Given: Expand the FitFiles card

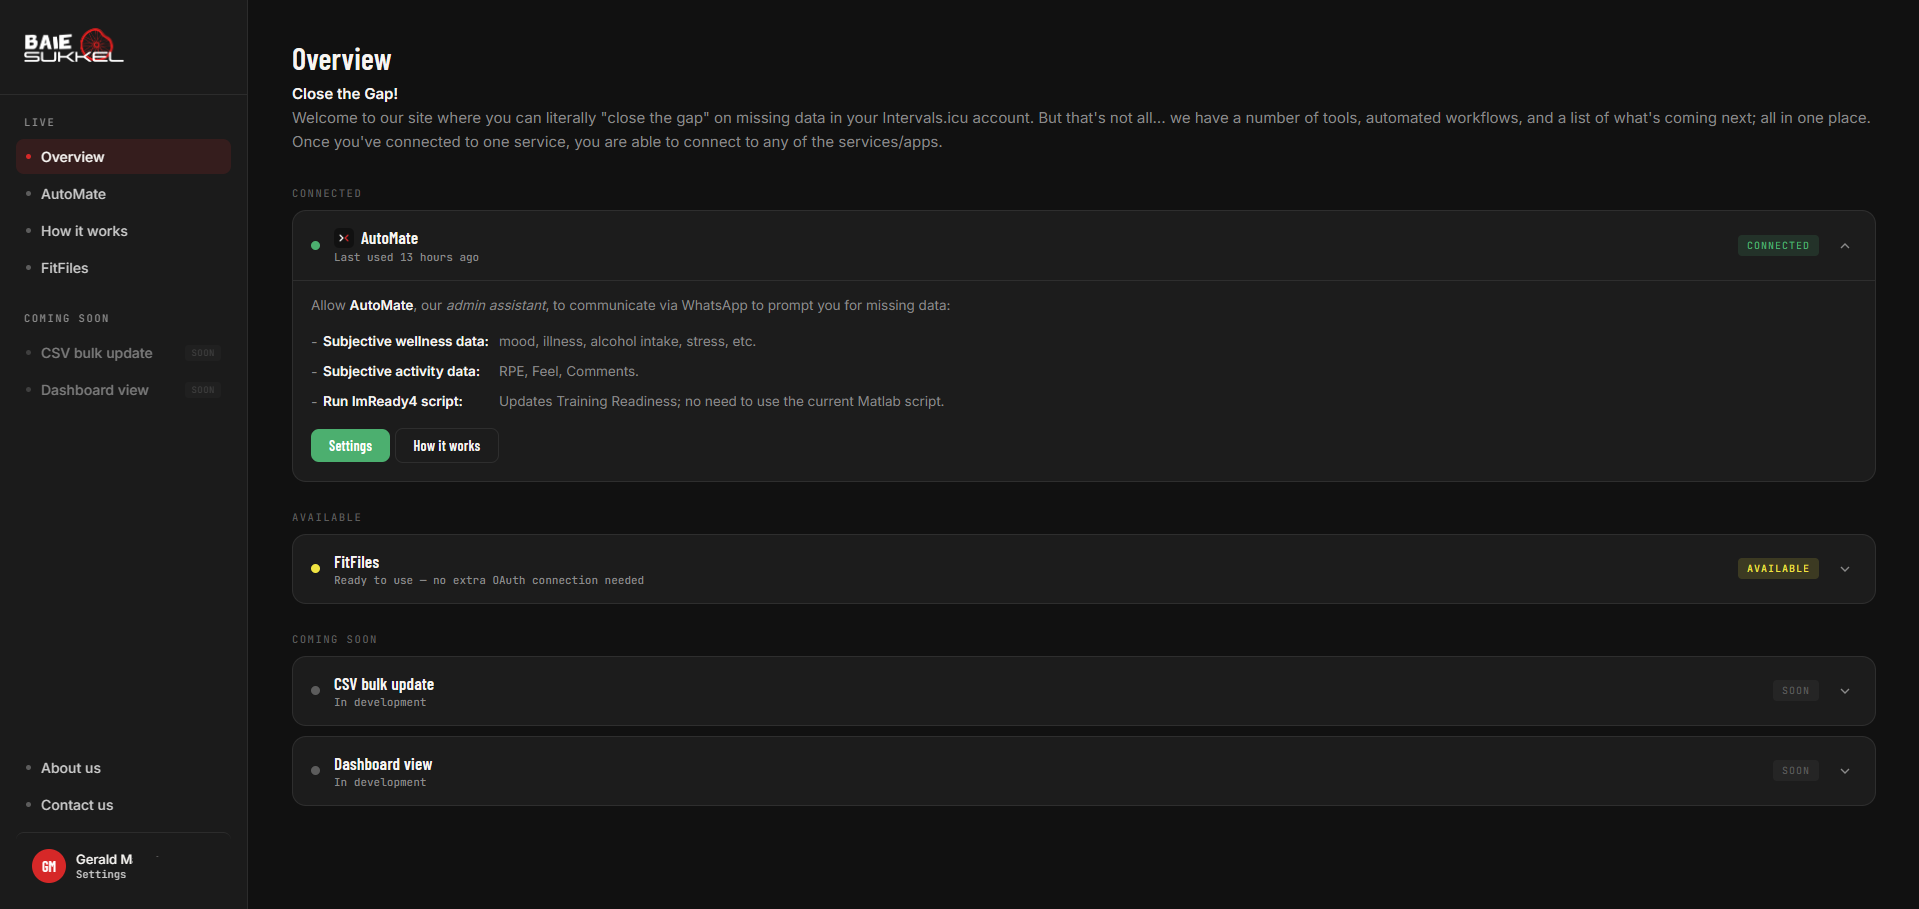Looking at the screenshot, I should point(1845,569).
